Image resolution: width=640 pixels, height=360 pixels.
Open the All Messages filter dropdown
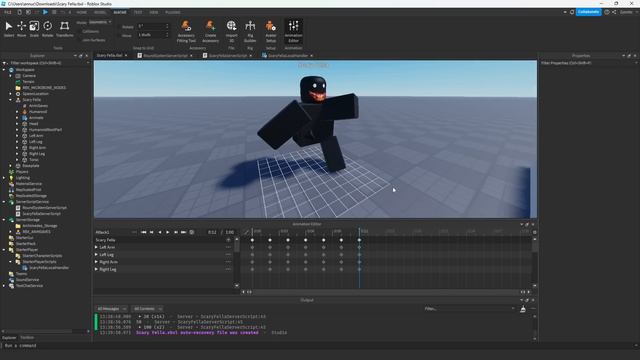click(x=112, y=309)
